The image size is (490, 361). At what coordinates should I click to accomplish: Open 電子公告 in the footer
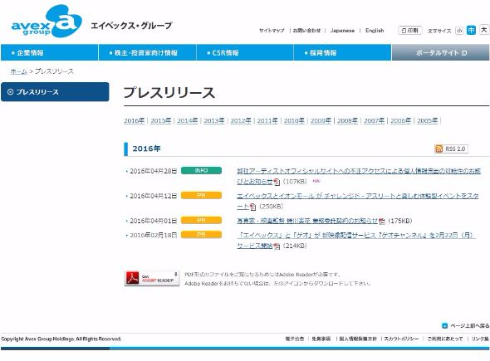point(295,339)
